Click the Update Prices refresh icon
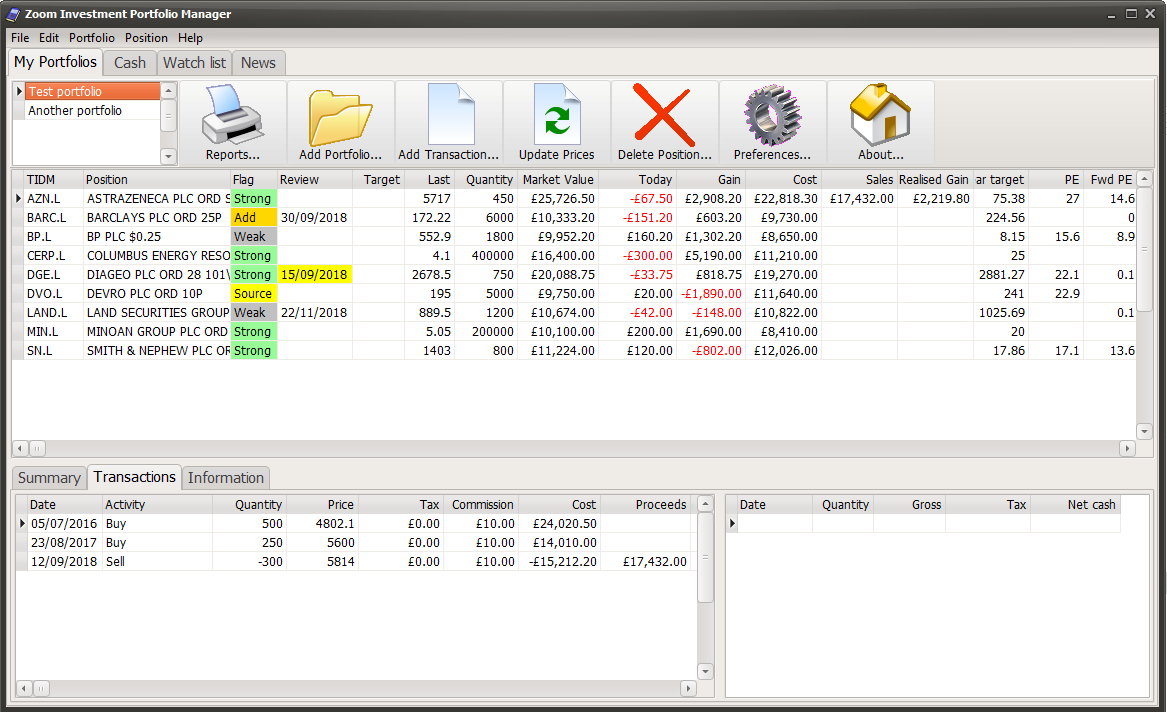Image resolution: width=1167 pixels, height=712 pixels. click(x=557, y=115)
